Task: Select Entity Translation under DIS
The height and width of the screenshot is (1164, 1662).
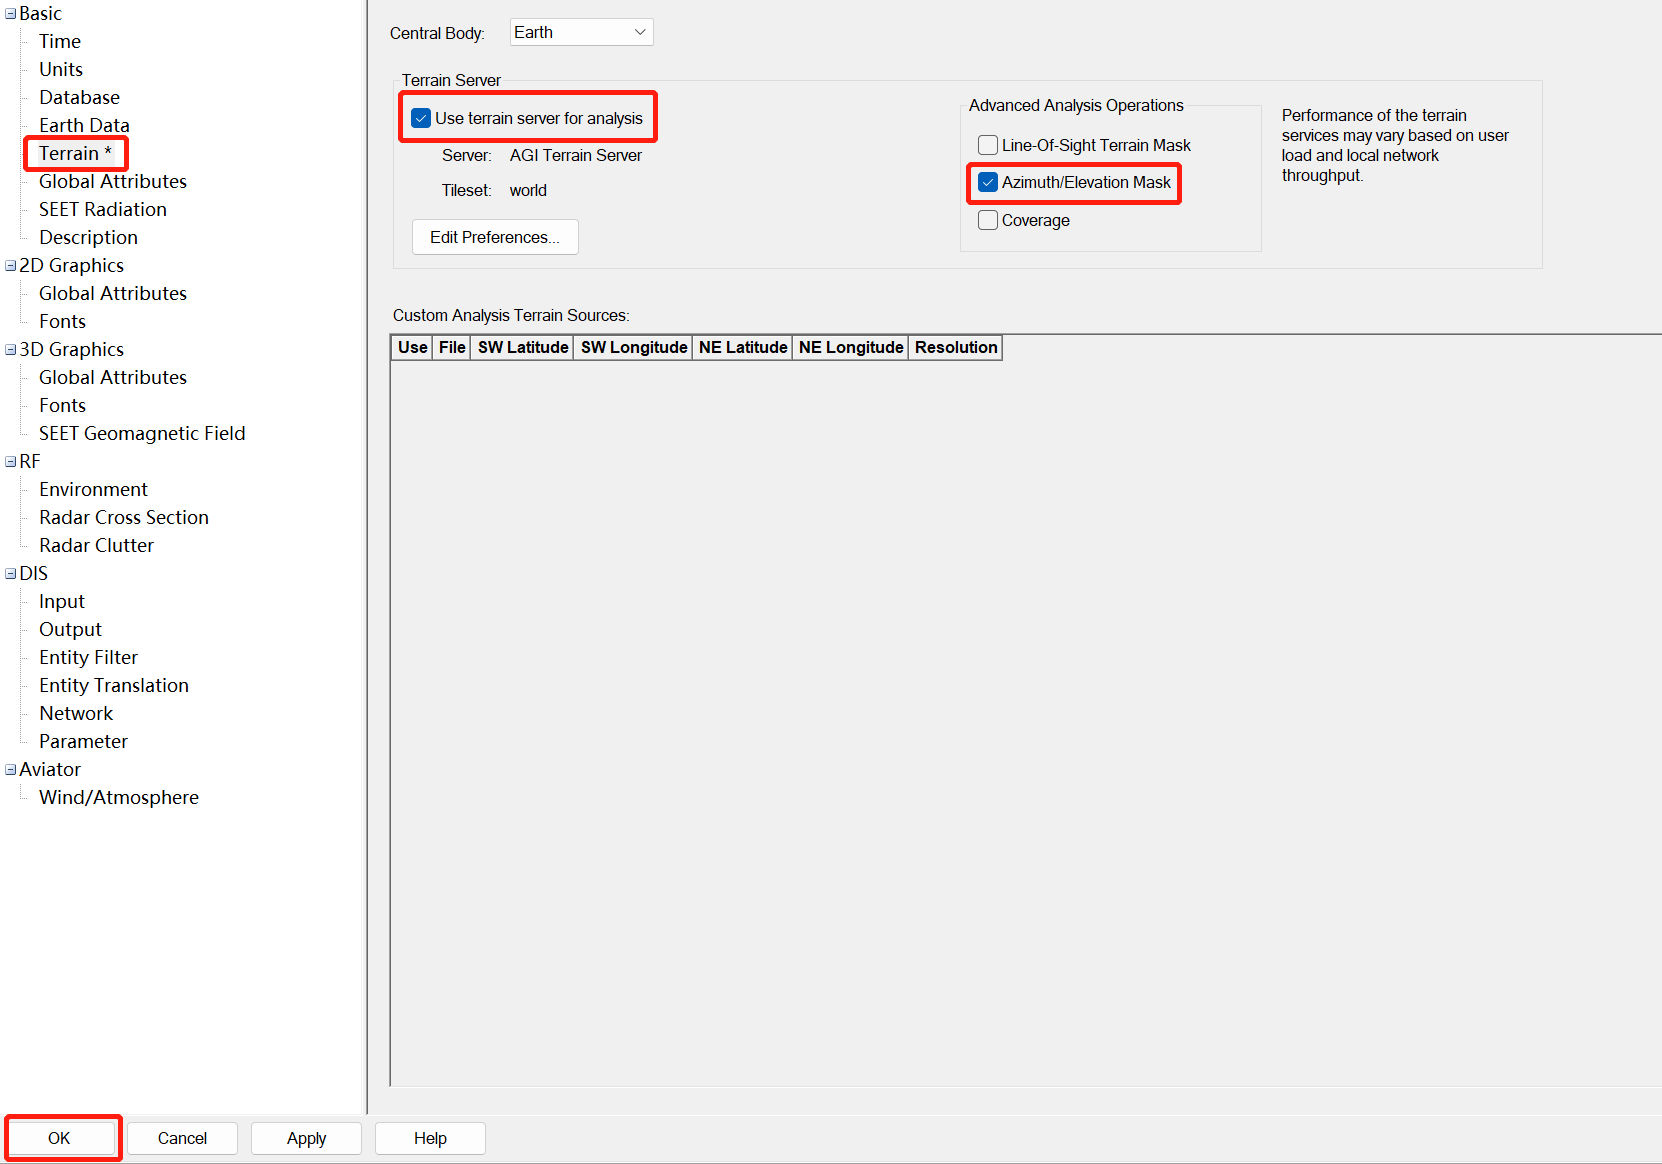Action: (114, 685)
